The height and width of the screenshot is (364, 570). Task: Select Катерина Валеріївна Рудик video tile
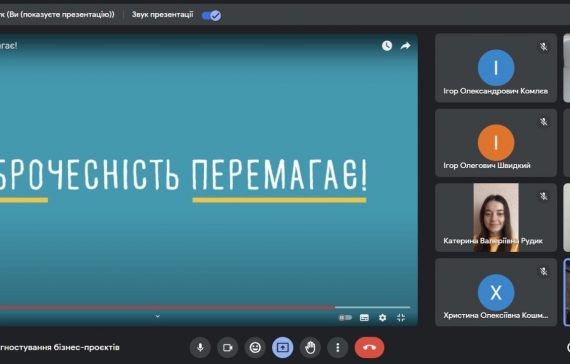pyautogui.click(x=496, y=217)
